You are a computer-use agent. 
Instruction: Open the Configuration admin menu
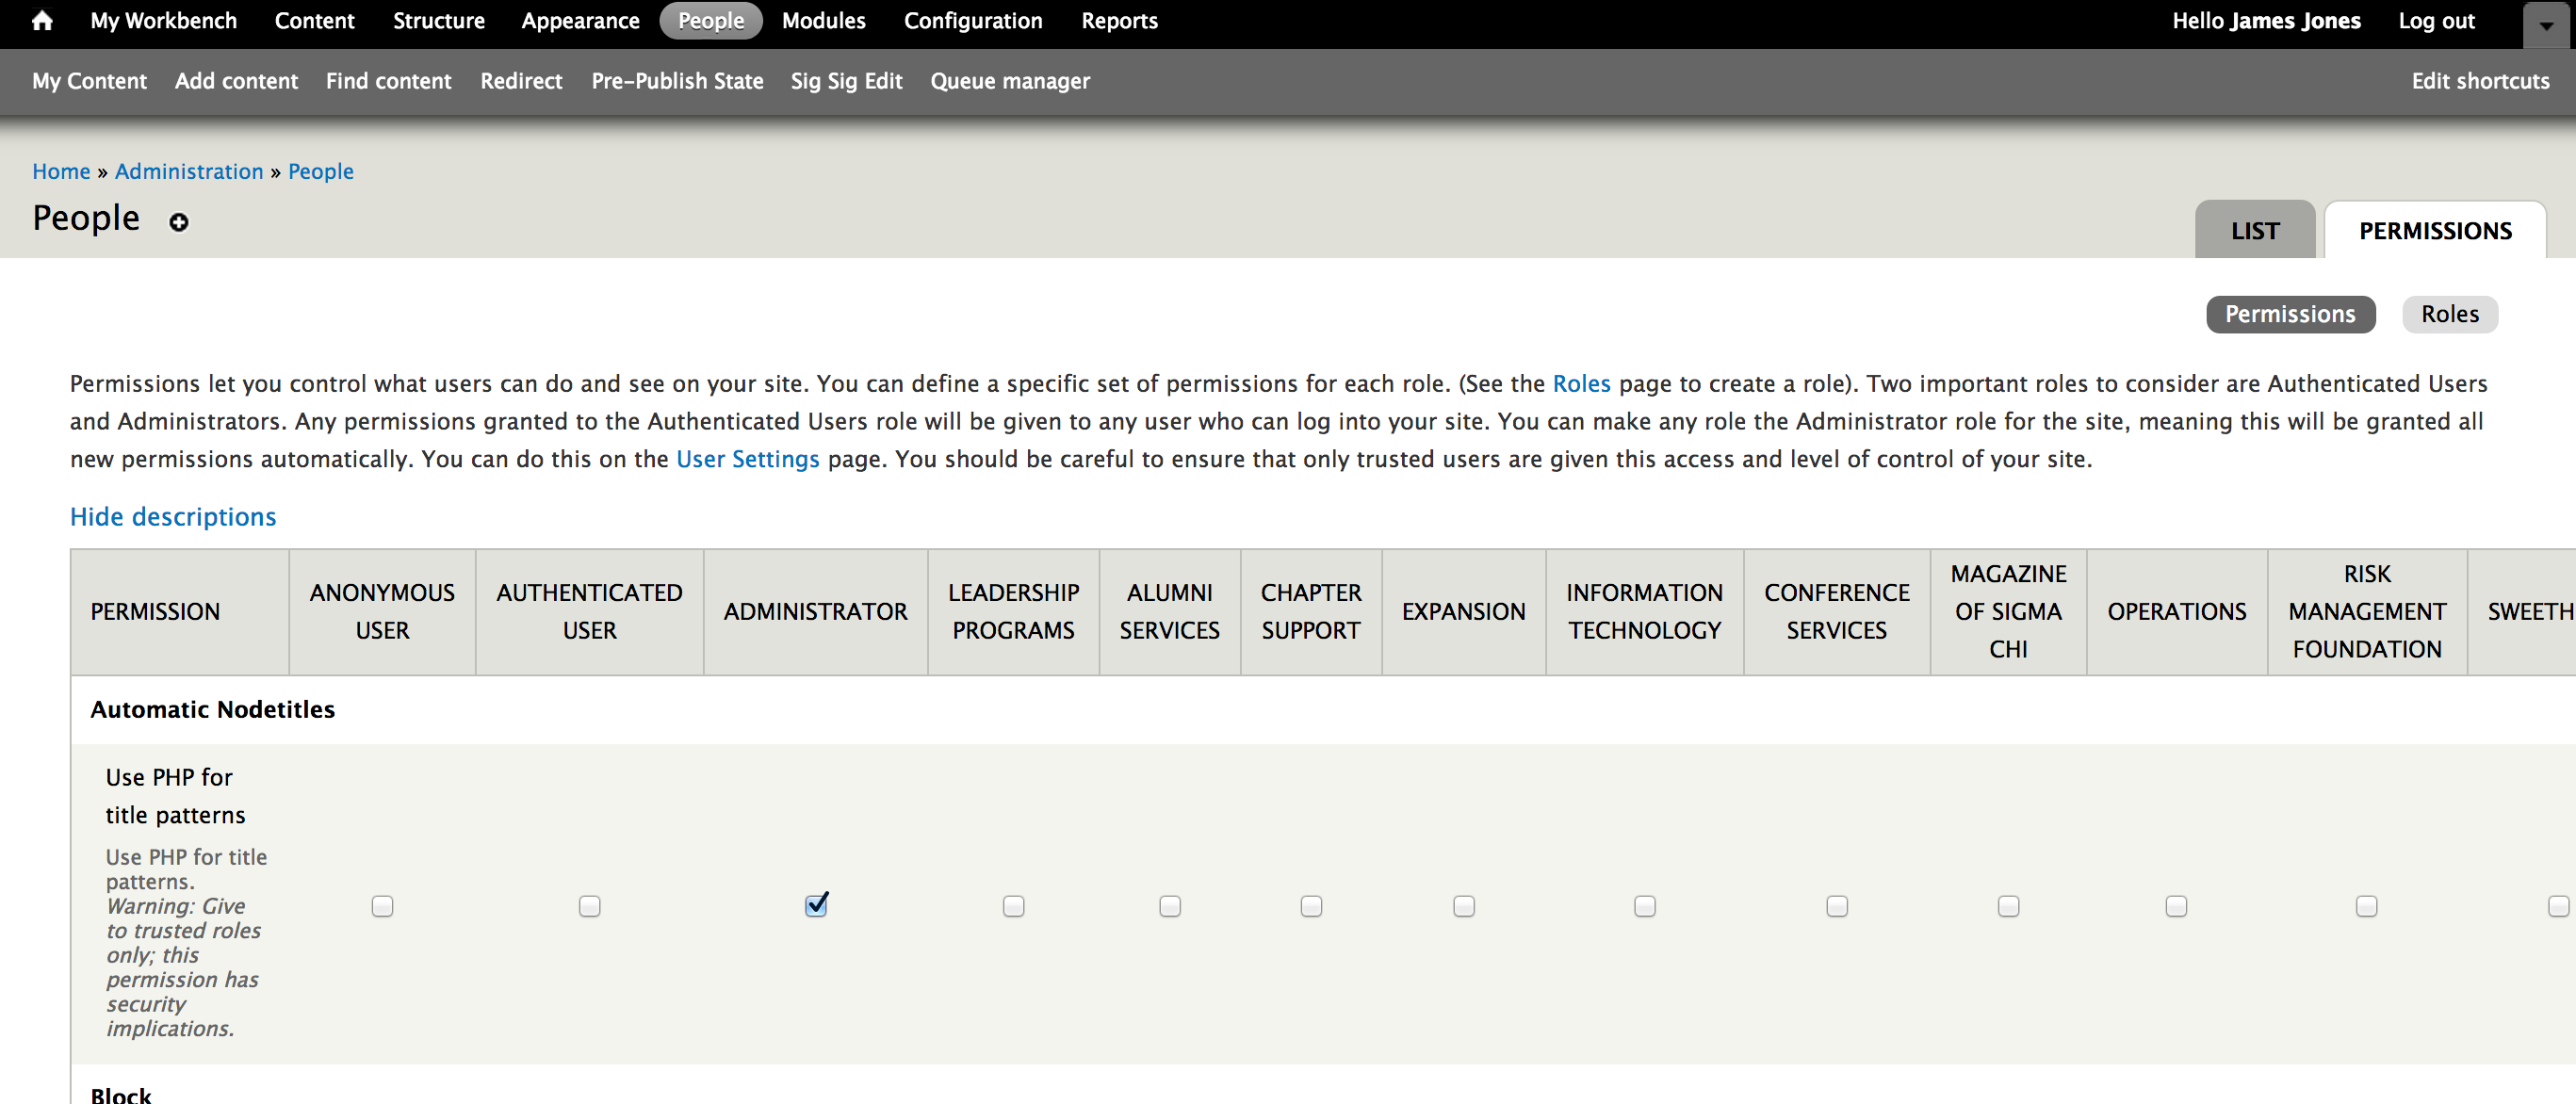click(x=973, y=21)
